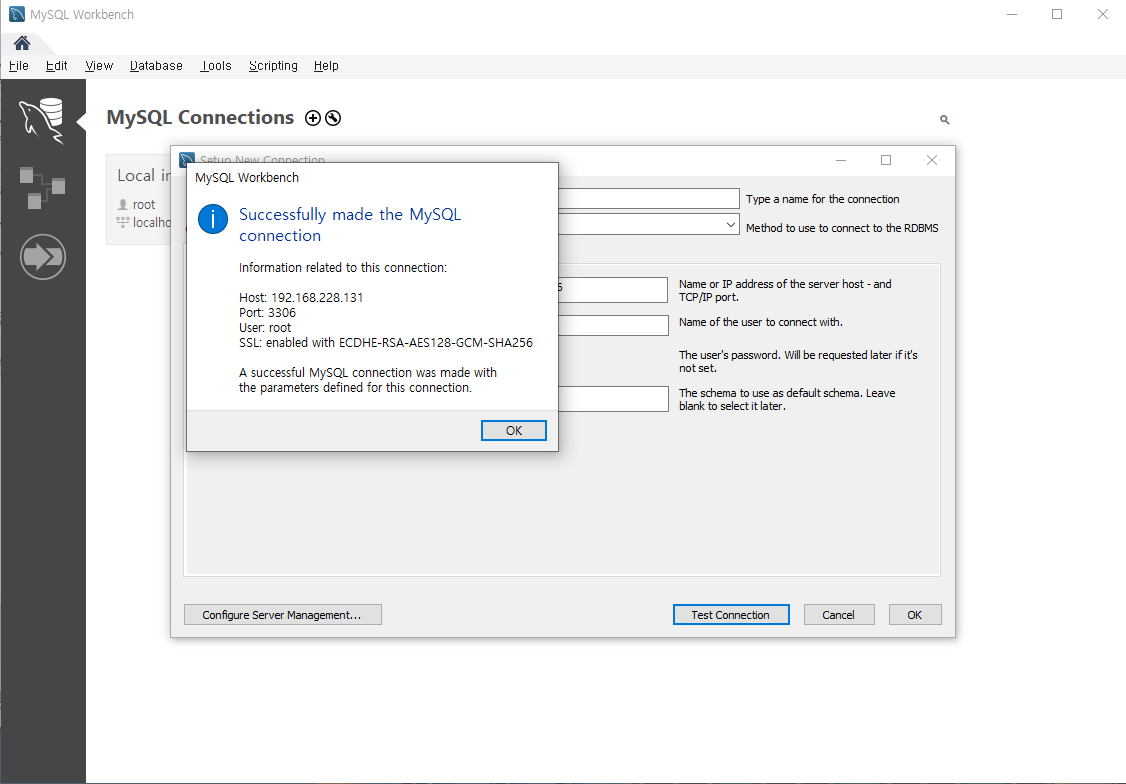Close the Setup New Connection window
Screen dimensions: 1126x784
931,160
